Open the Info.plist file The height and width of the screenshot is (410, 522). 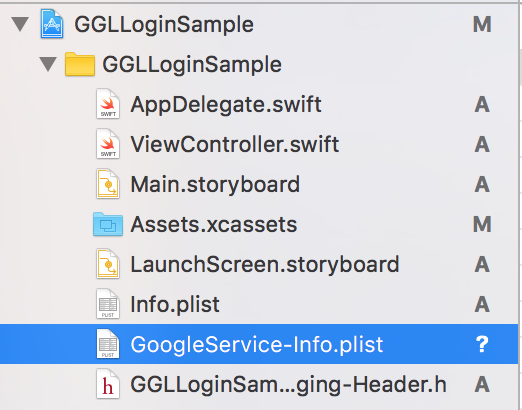(175, 304)
